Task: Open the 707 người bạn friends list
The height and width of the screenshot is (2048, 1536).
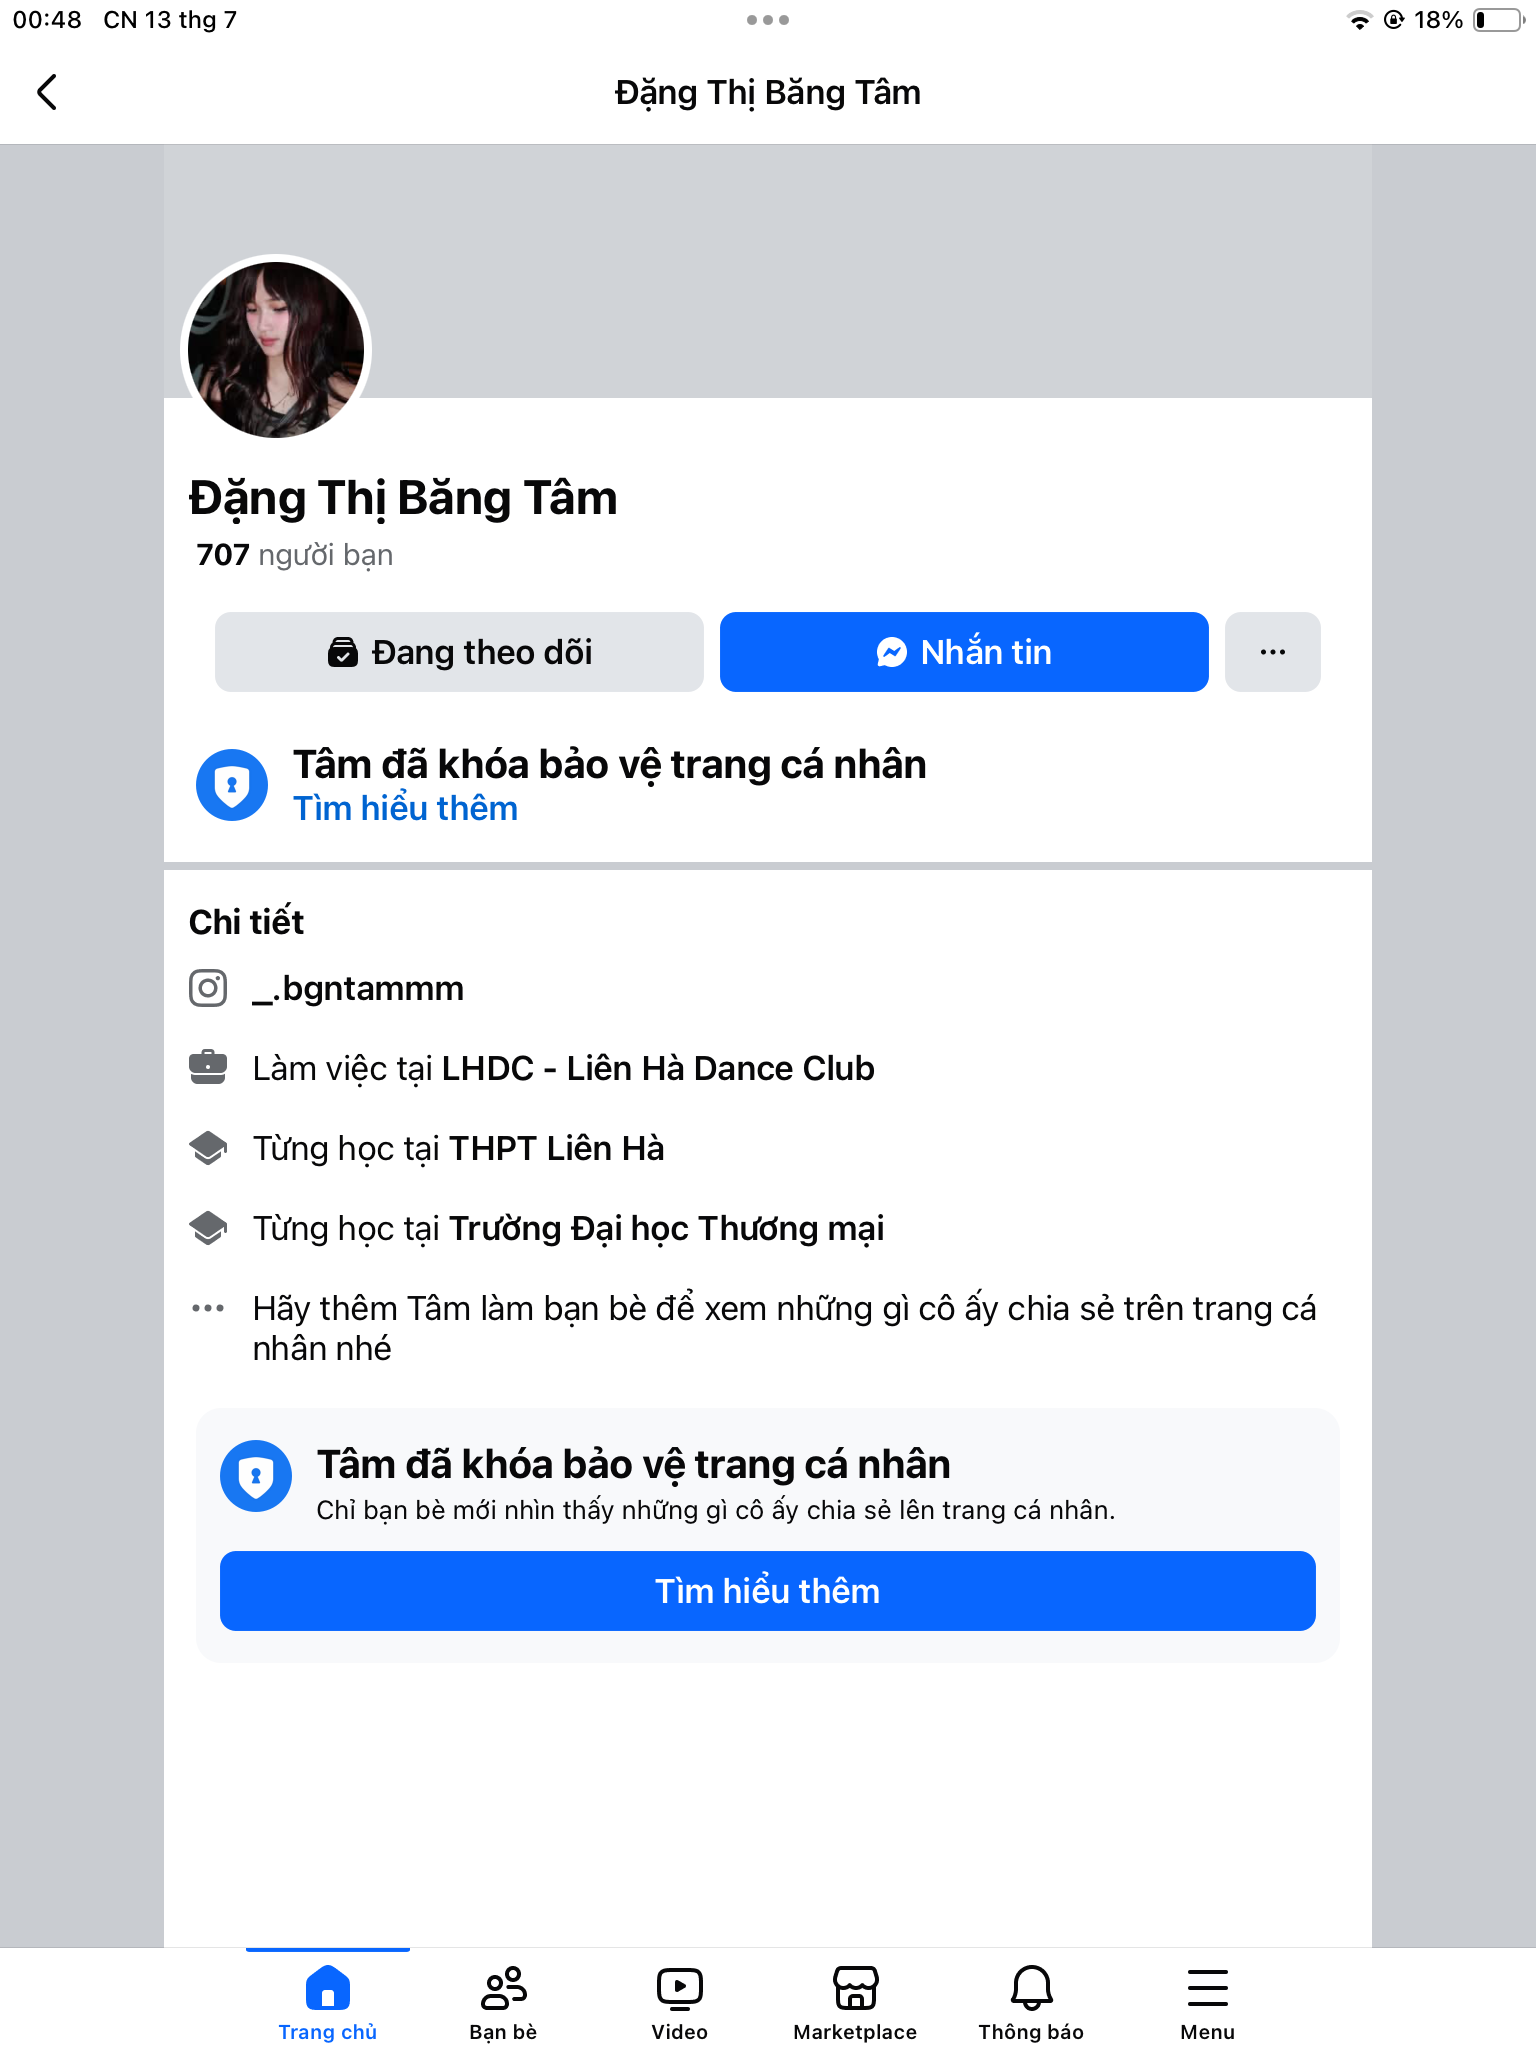Action: tap(294, 554)
